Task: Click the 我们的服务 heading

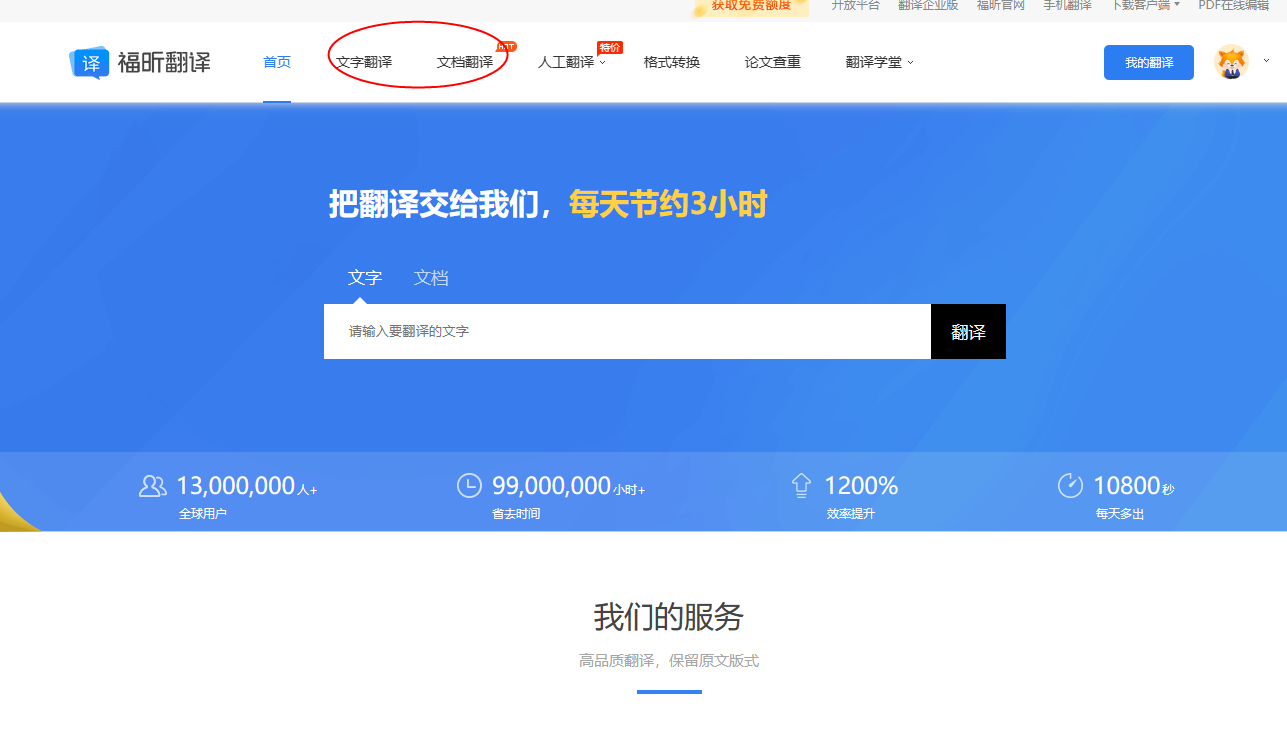Action: point(668,617)
